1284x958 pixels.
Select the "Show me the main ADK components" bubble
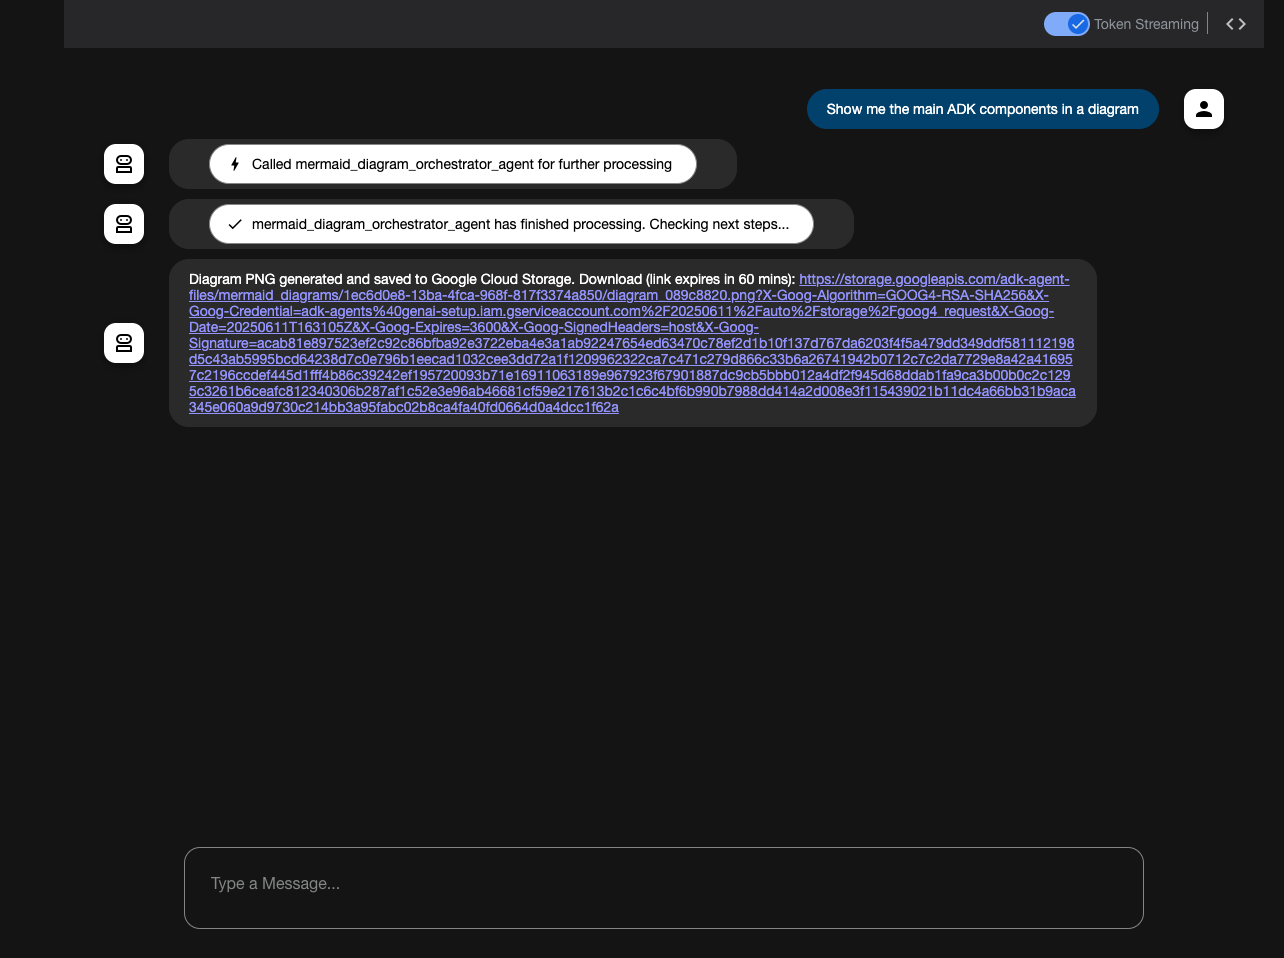pos(983,109)
